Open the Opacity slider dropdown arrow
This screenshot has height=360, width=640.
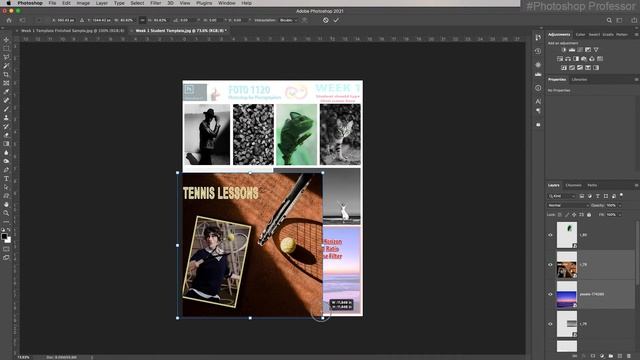(x=620, y=205)
